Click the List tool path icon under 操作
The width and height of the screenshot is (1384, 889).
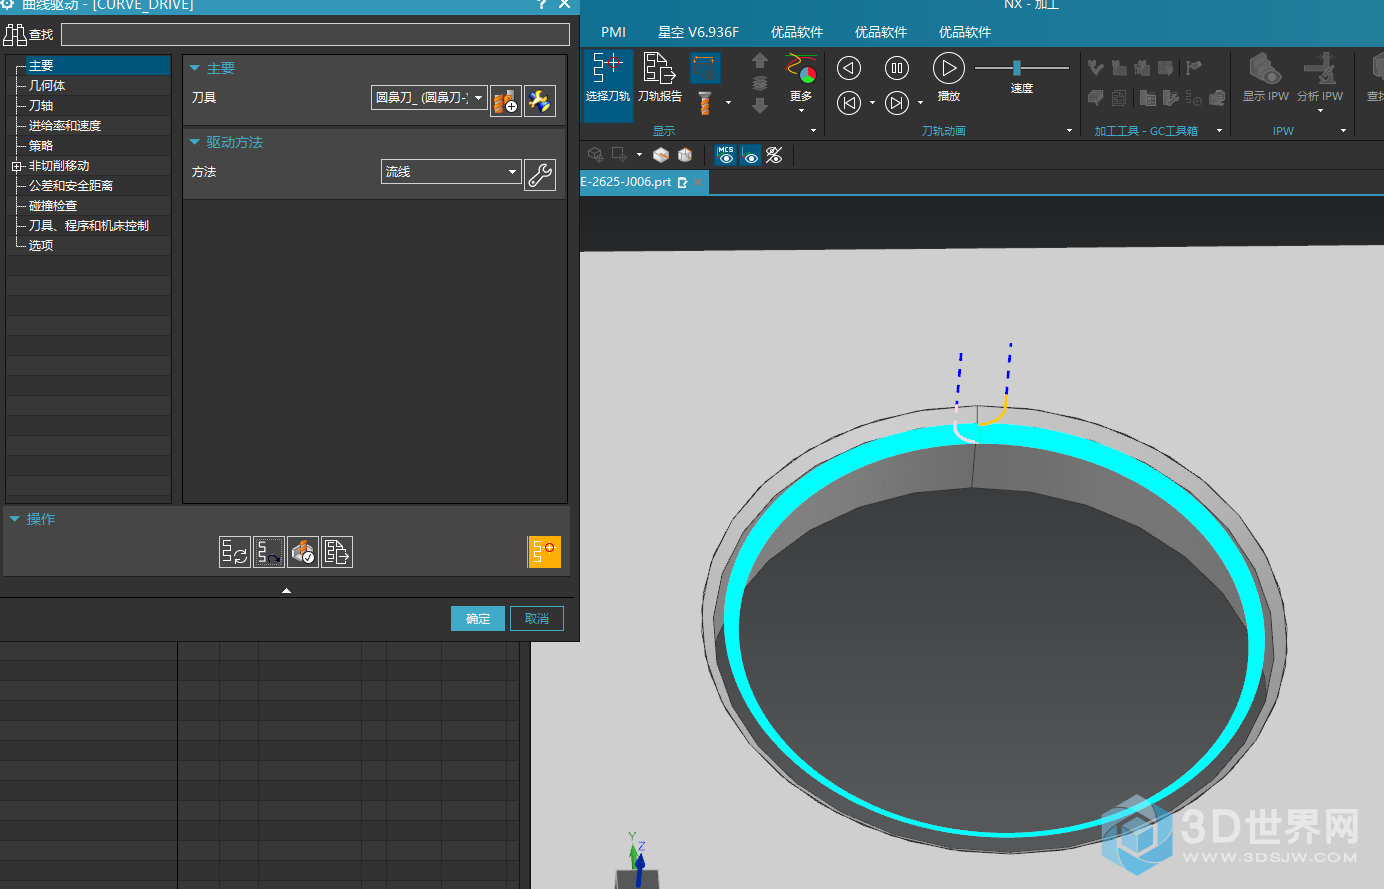(x=337, y=552)
